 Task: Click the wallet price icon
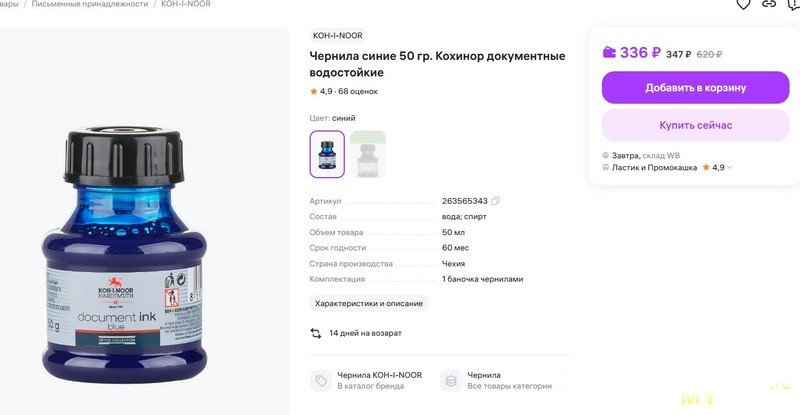coord(609,53)
